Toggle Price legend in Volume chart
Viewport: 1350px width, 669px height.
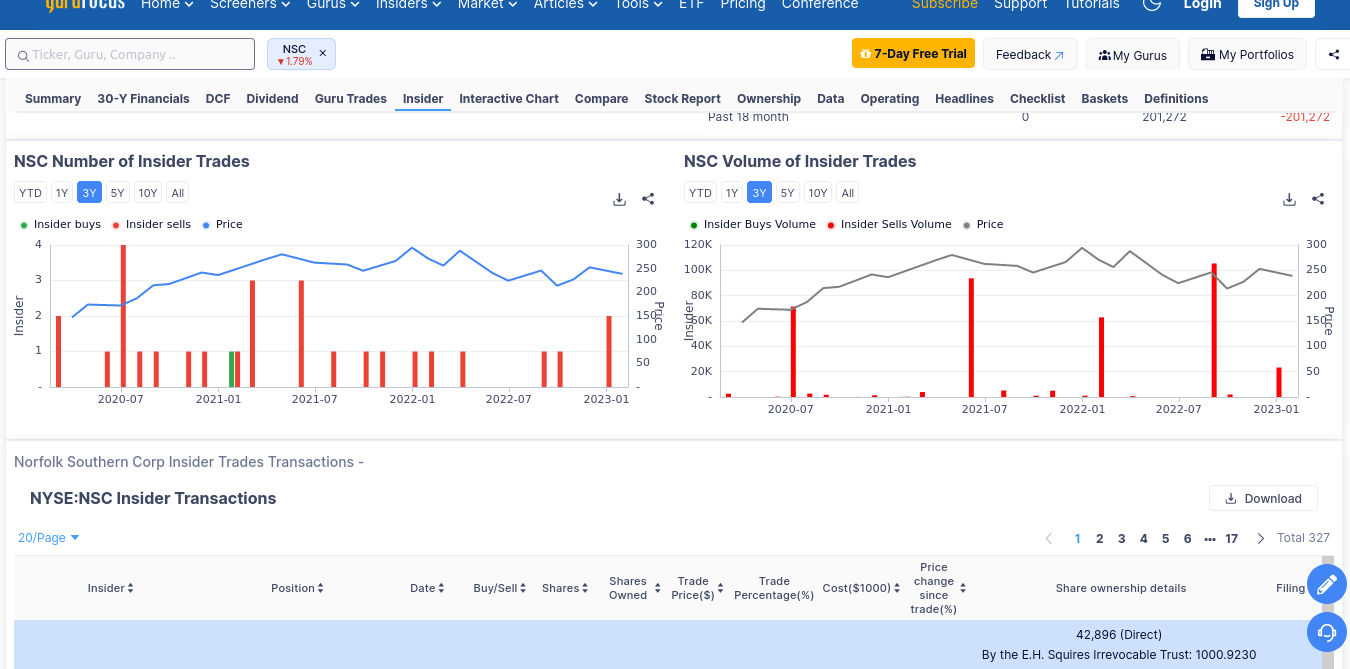point(983,224)
